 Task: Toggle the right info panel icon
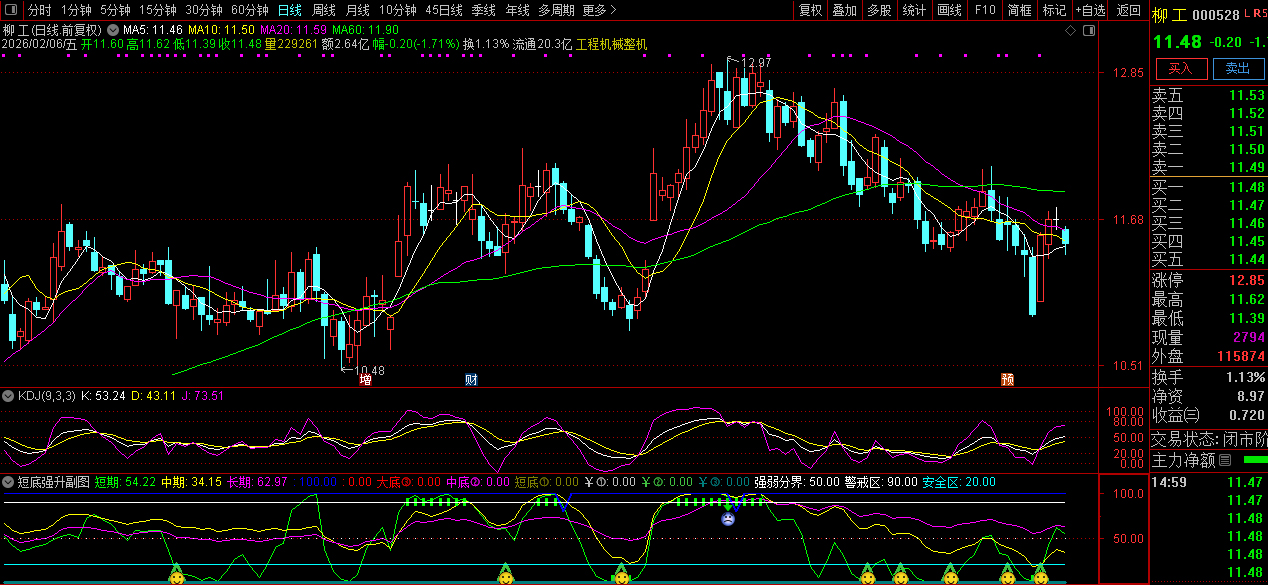[x=1087, y=31]
